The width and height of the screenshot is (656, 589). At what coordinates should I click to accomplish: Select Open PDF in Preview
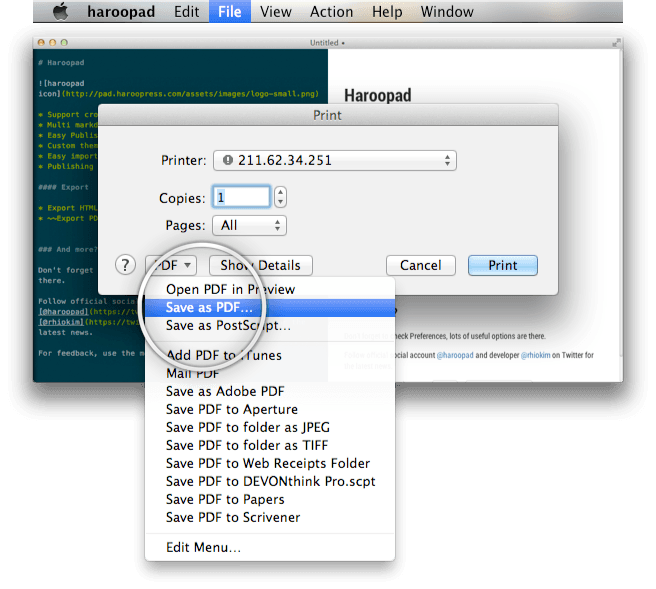coord(230,289)
